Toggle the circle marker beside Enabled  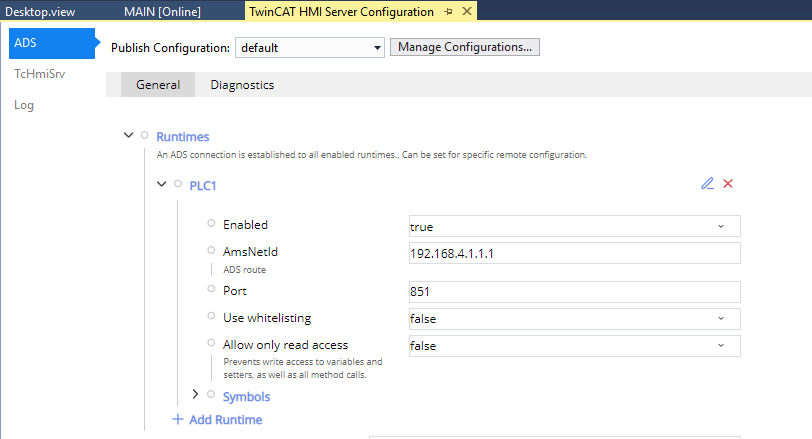point(211,223)
